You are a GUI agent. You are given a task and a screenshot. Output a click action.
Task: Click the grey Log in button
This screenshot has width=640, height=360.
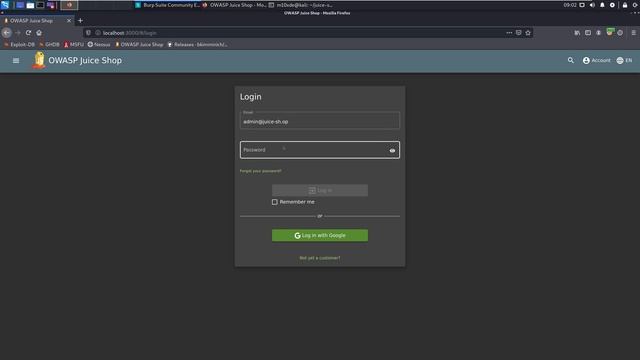(x=320, y=190)
